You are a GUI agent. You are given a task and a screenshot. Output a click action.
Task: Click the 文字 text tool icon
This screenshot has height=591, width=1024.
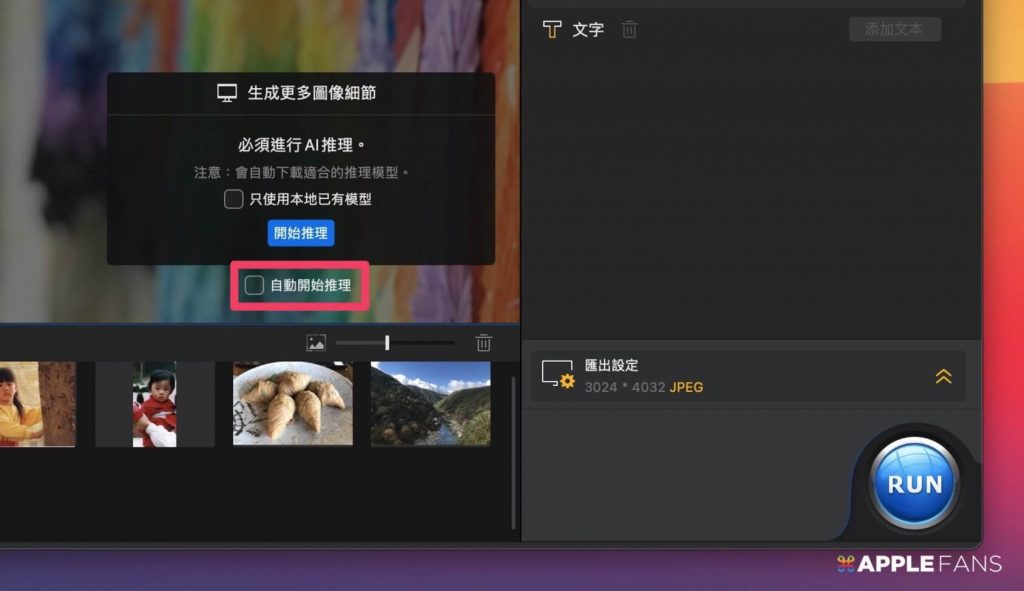point(552,29)
